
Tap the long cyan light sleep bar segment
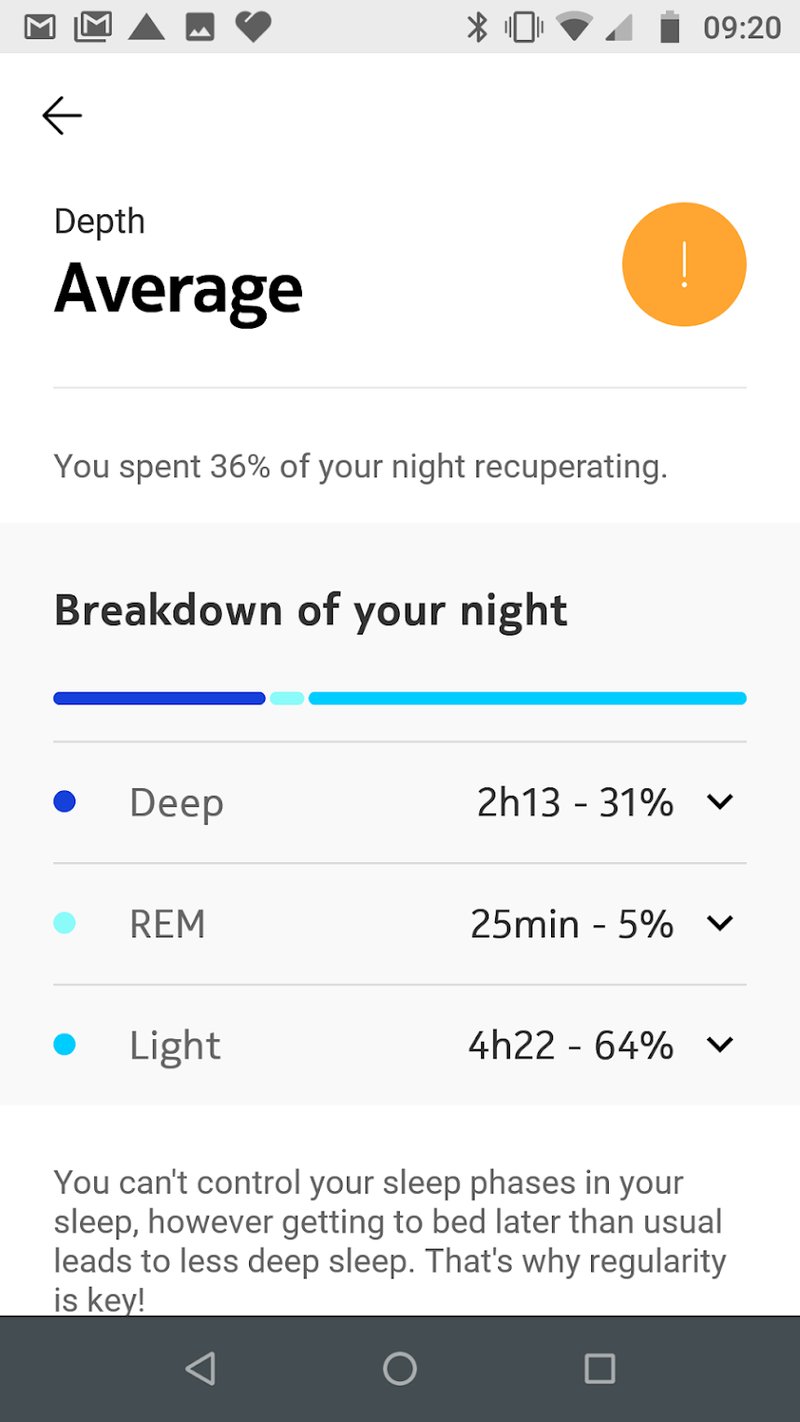tap(527, 698)
